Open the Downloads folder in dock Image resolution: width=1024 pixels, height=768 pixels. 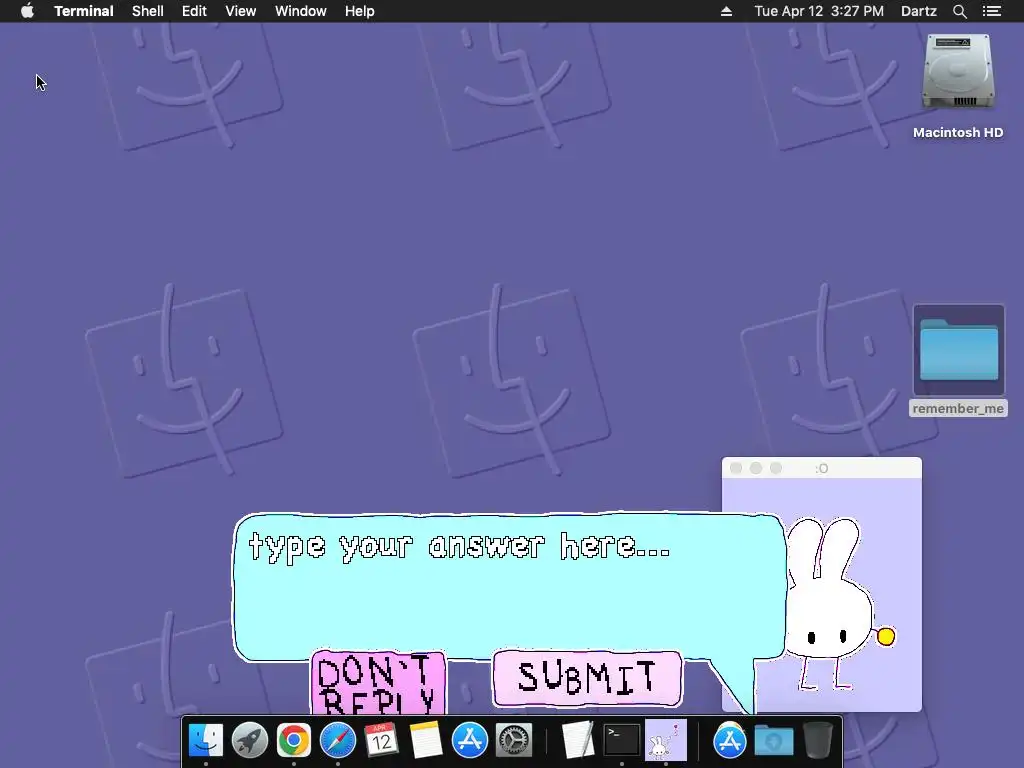[x=774, y=741]
